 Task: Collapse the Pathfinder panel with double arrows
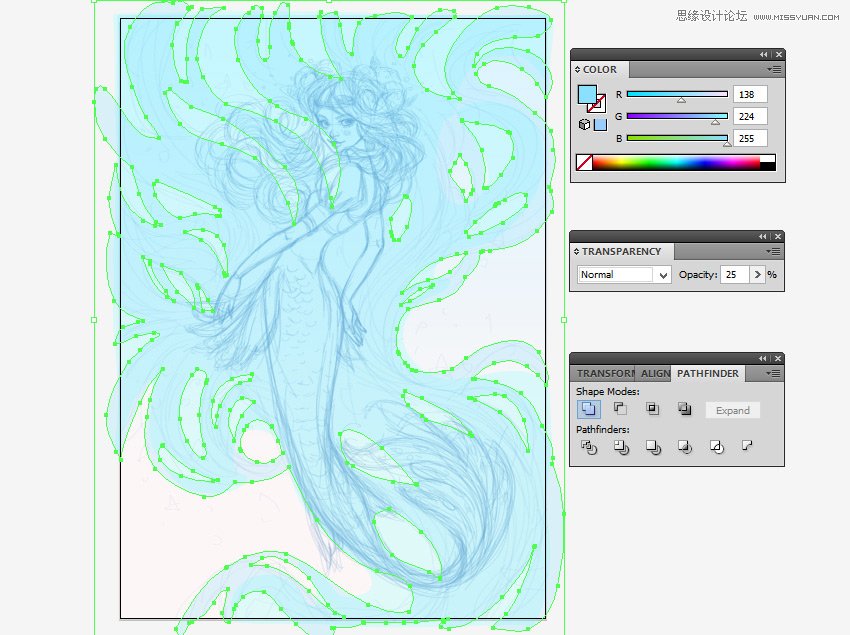(763, 358)
